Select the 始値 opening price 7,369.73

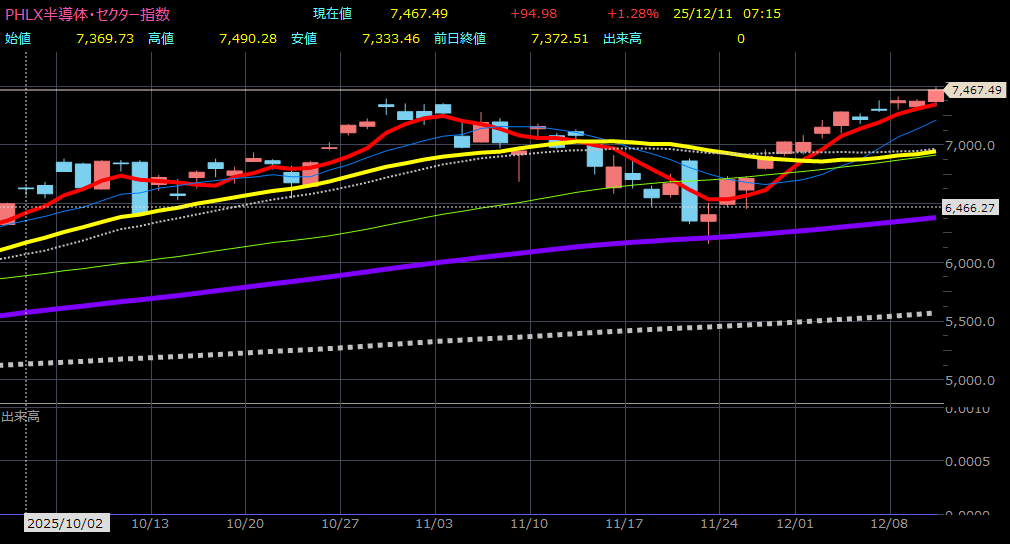coord(104,38)
